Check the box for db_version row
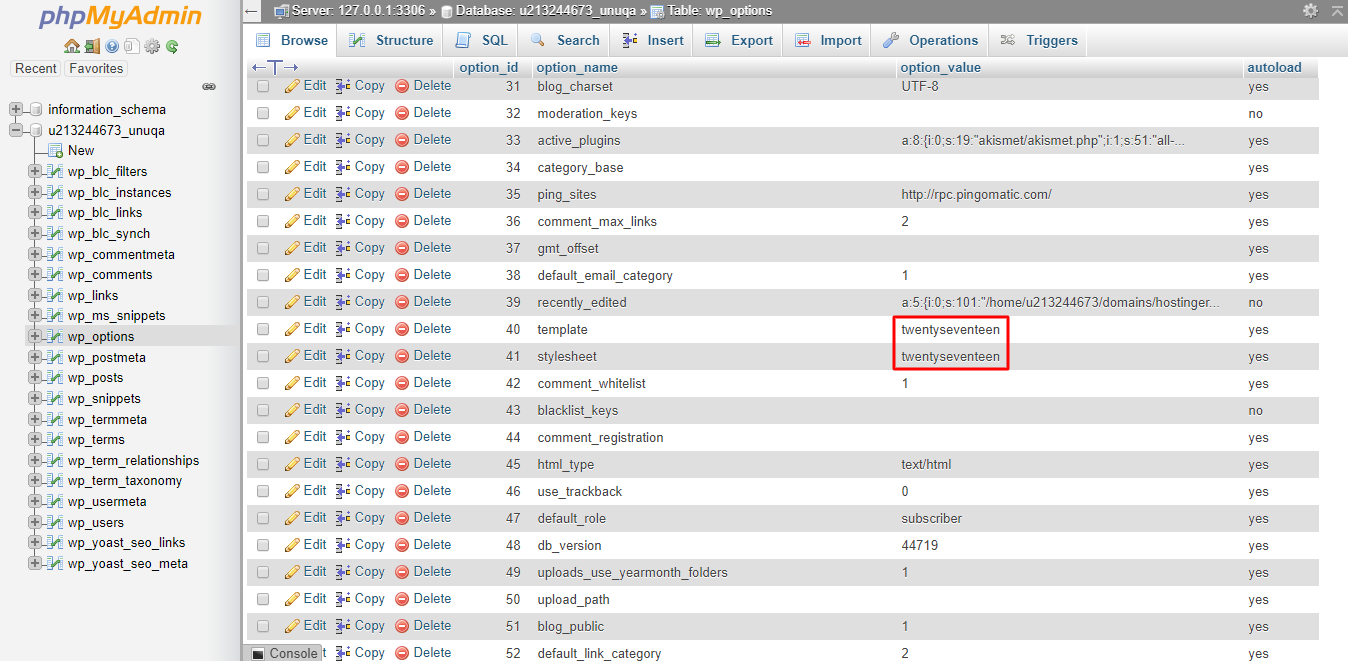This screenshot has width=1348, height=661. (x=263, y=545)
